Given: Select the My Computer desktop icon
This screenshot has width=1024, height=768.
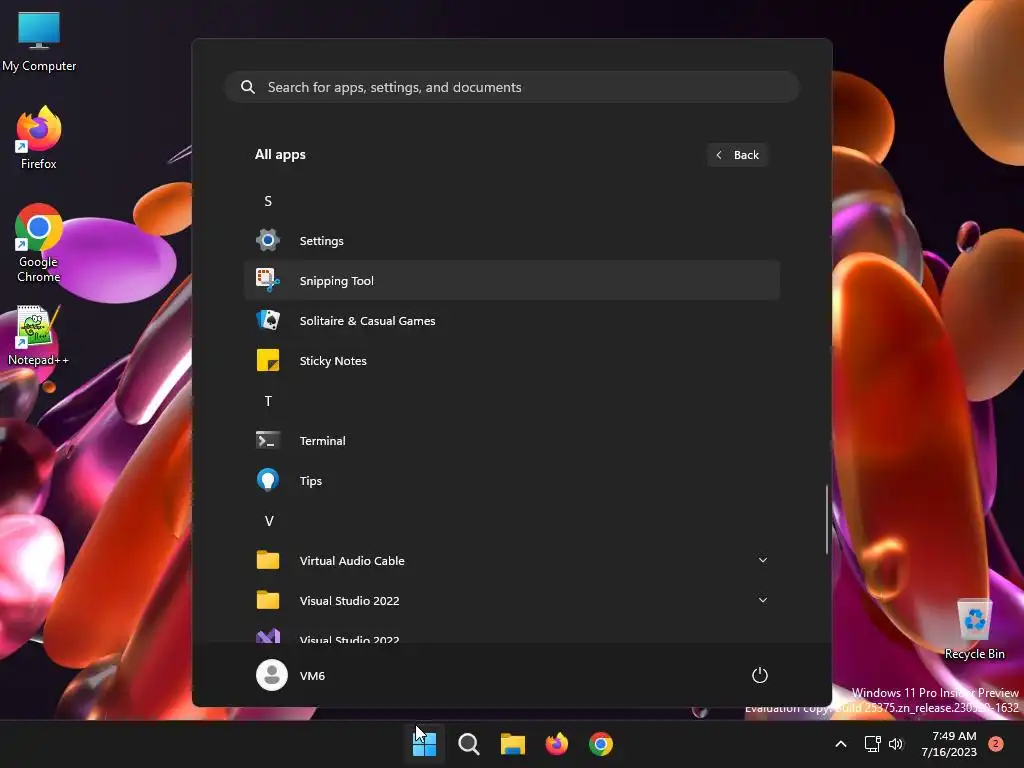Looking at the screenshot, I should pyautogui.click(x=39, y=40).
